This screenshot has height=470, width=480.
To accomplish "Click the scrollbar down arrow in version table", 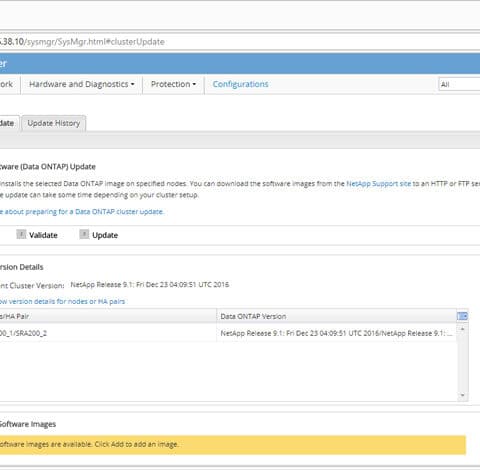I will point(462,395).
